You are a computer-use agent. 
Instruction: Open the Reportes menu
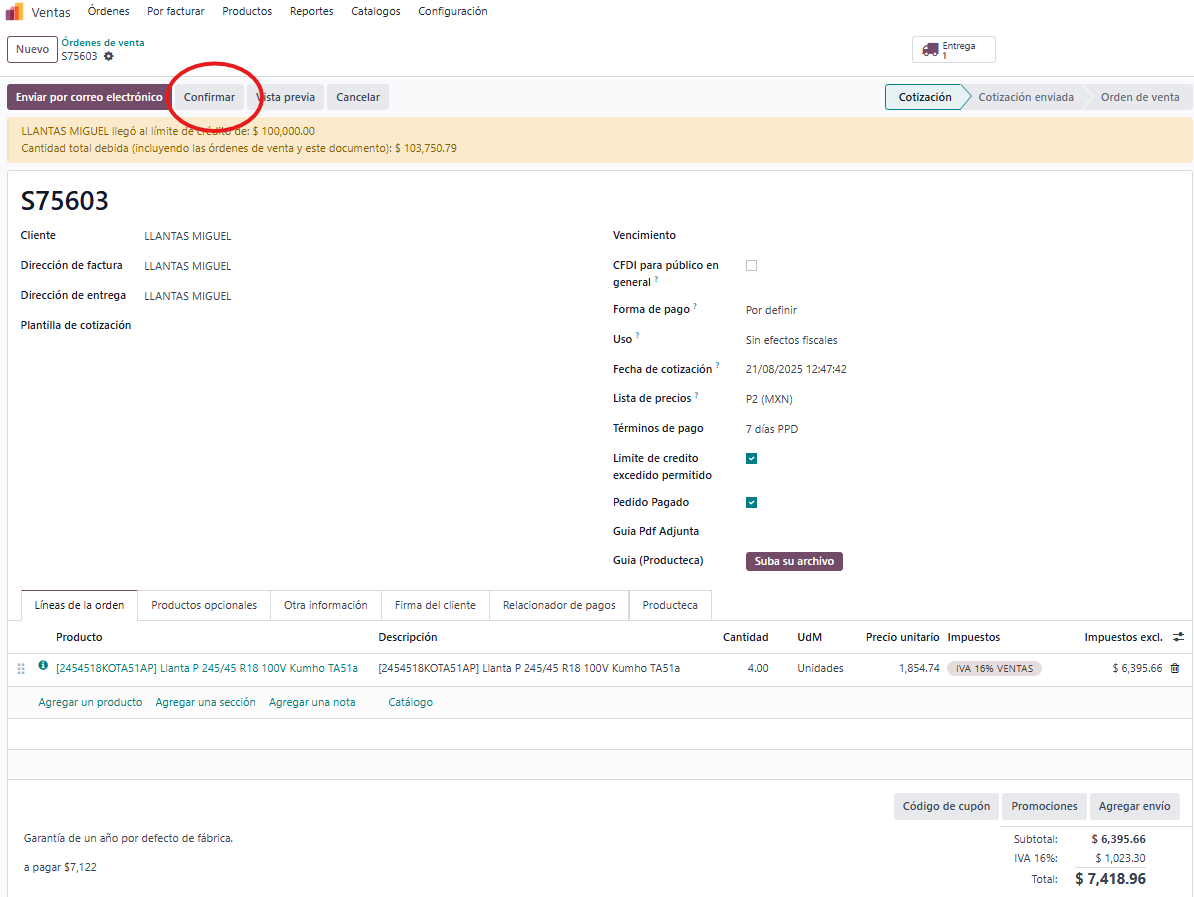click(311, 11)
